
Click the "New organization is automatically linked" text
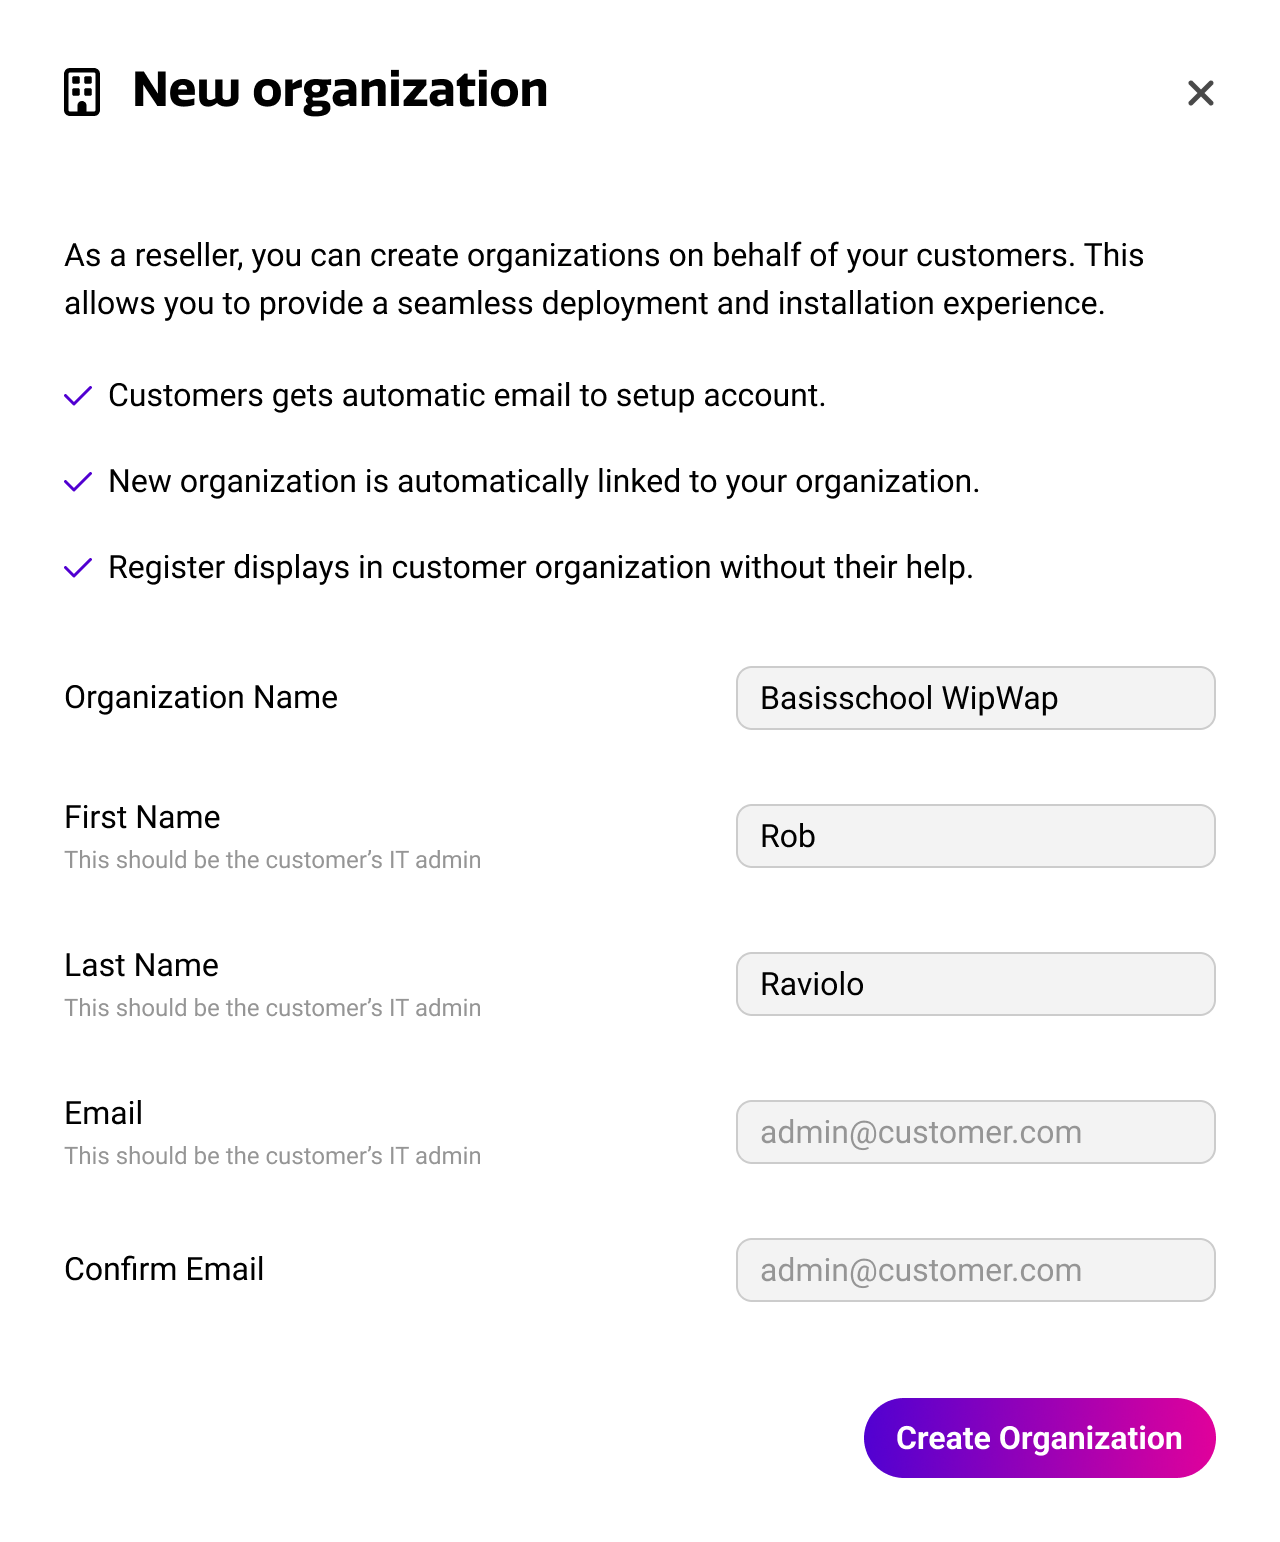543,482
